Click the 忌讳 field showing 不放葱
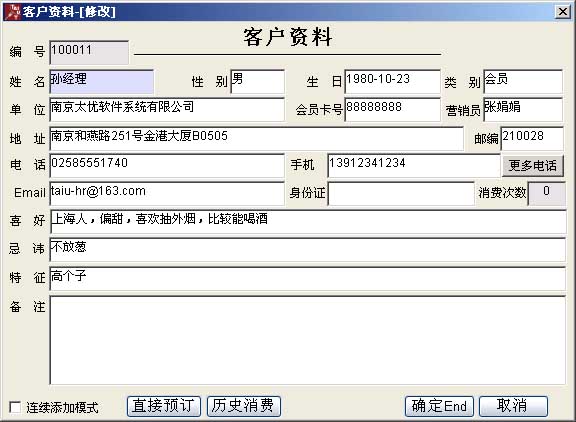Screen dimensions: 576x422 coord(307,250)
